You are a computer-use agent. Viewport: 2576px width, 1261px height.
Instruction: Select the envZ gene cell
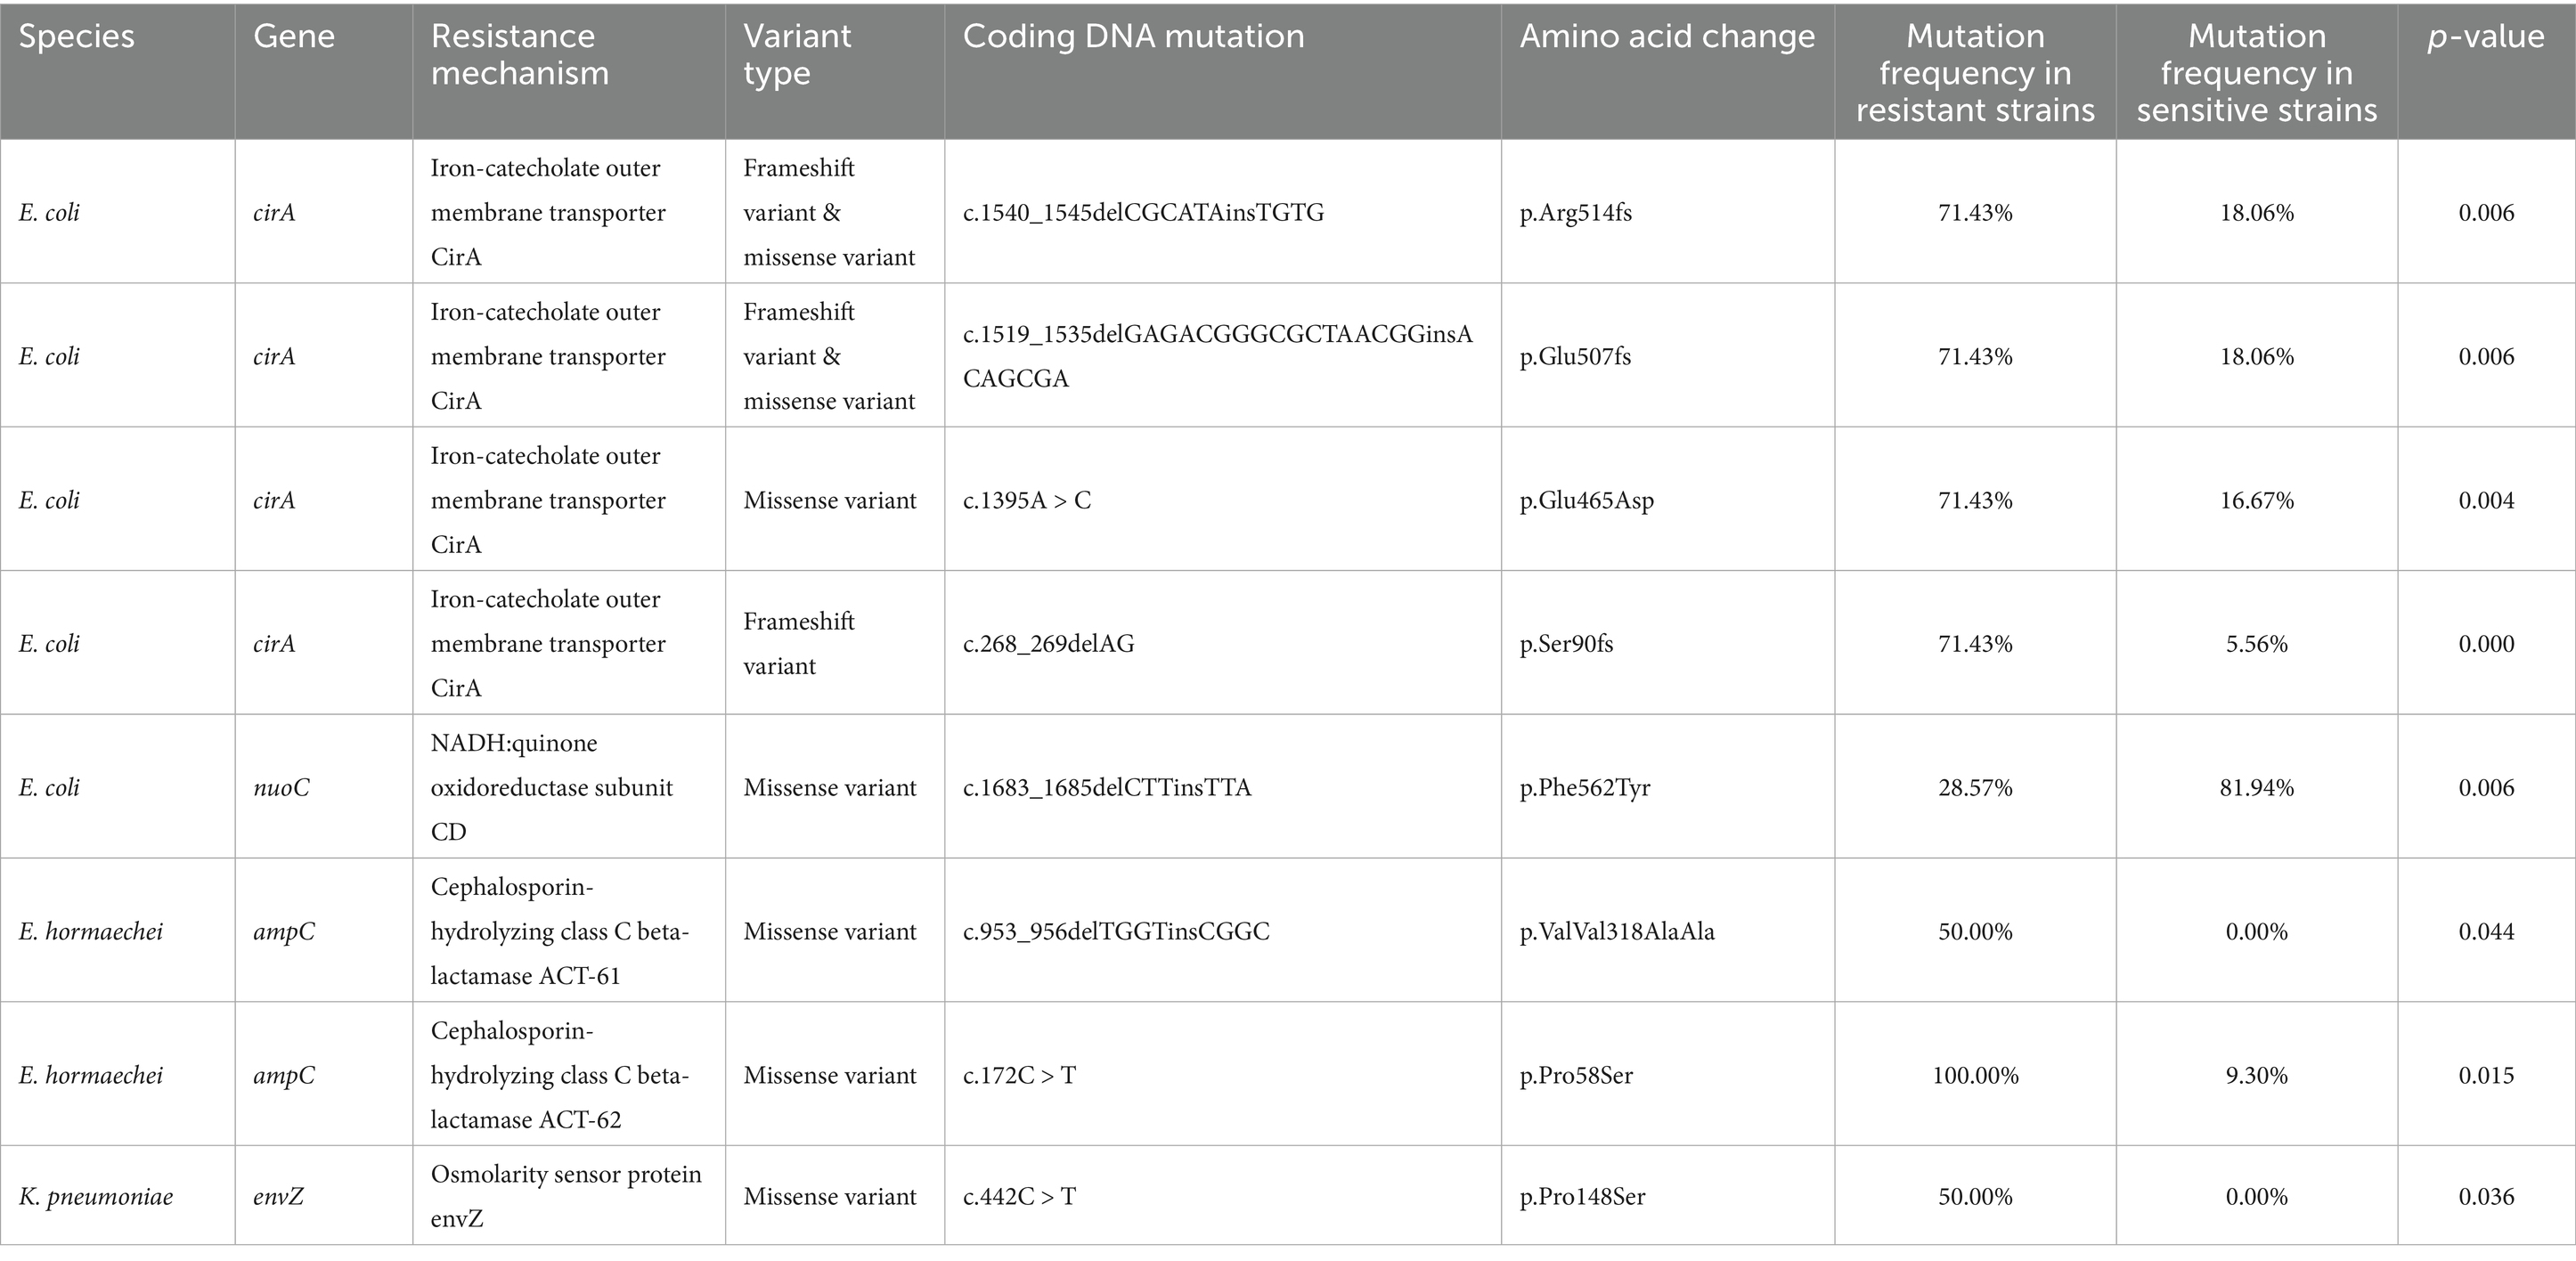coord(278,1197)
